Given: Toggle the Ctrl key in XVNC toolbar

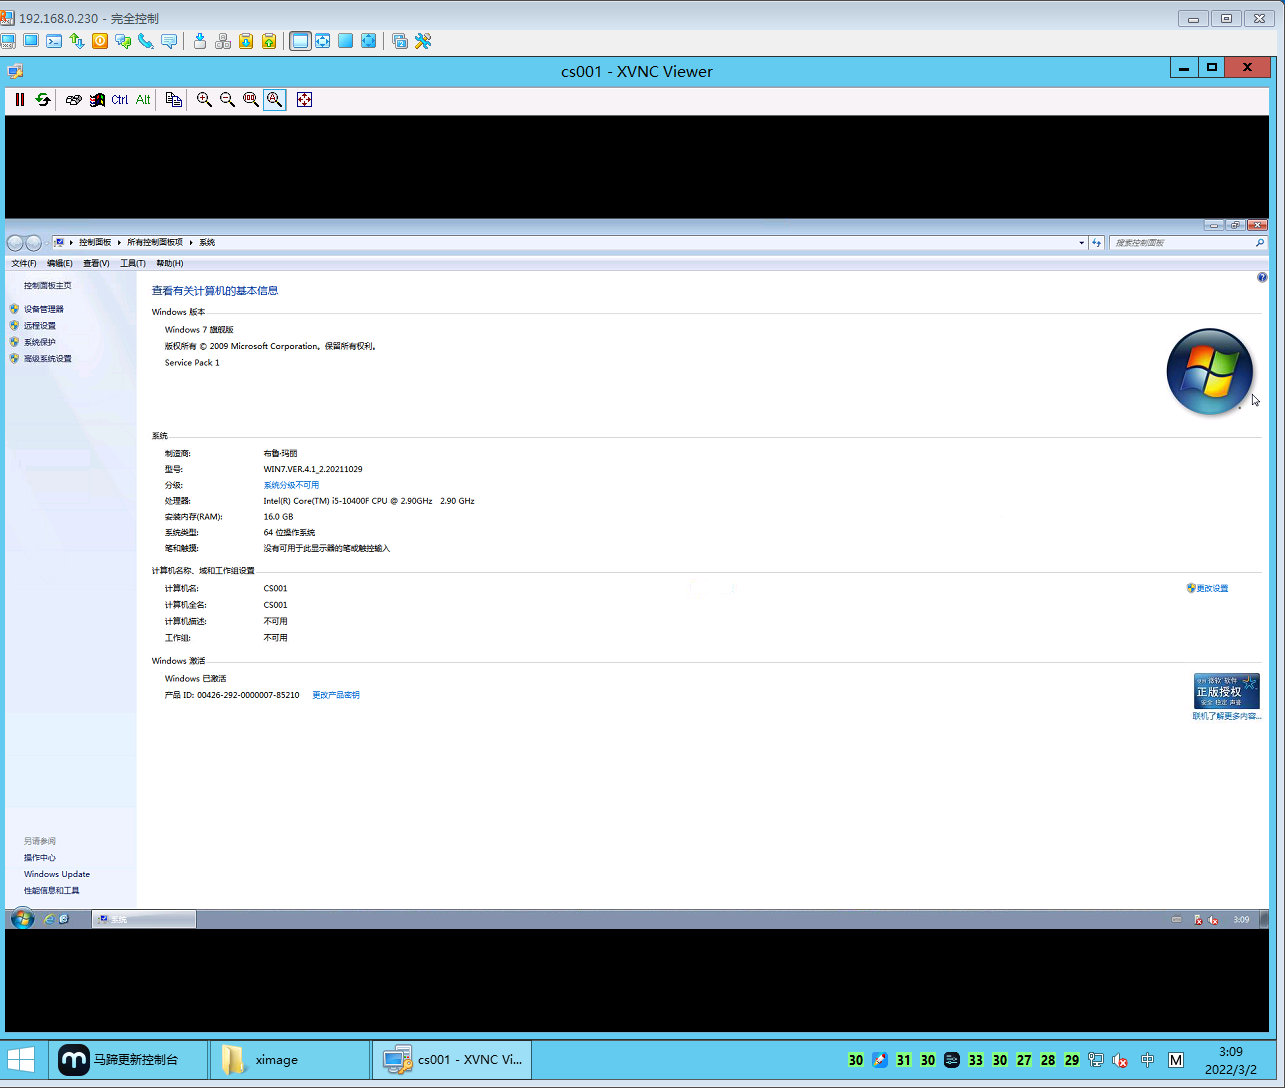Looking at the screenshot, I should 120,100.
